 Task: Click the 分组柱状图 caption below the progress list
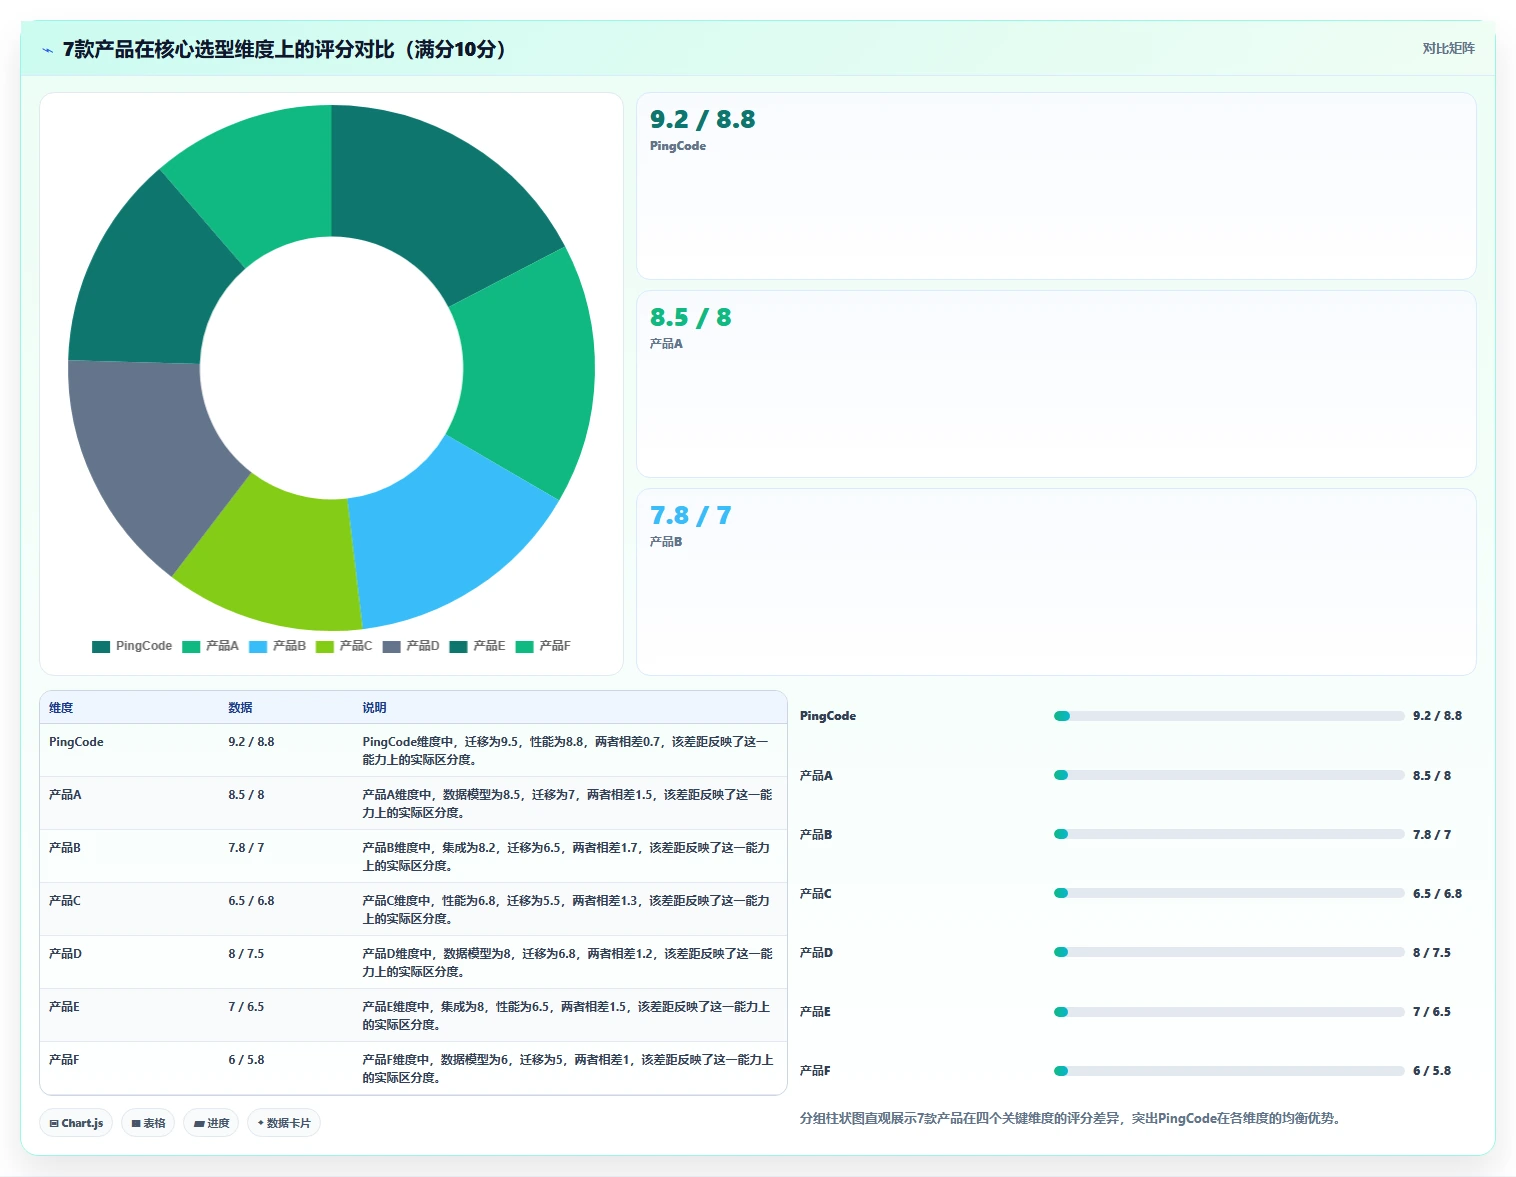(x=1070, y=1119)
